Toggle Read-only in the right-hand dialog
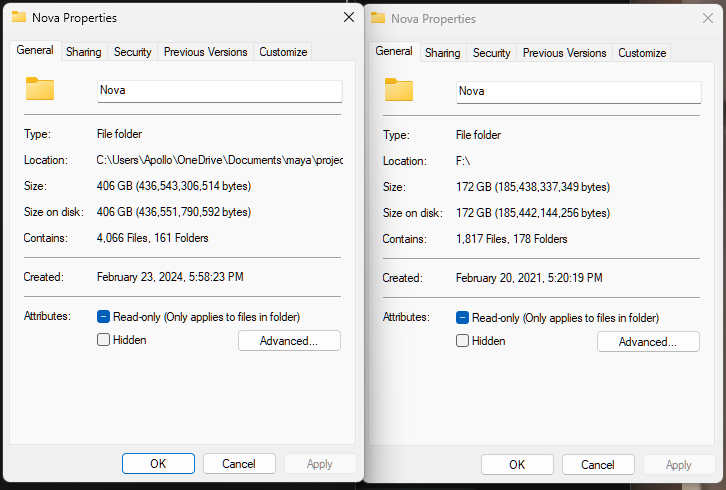Viewport: 726px width, 490px height. pos(462,318)
